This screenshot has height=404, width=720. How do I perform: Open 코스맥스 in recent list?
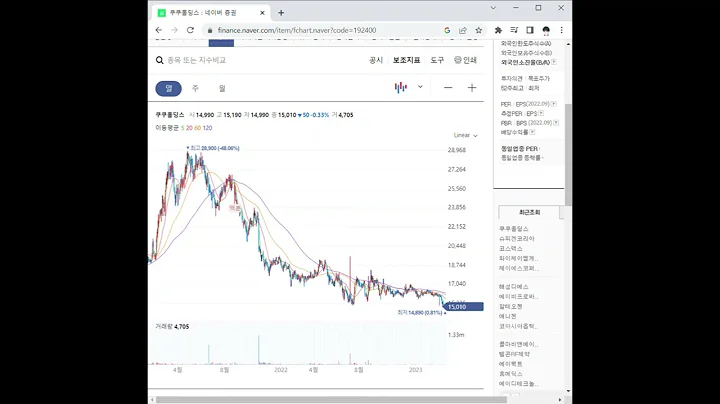click(x=511, y=248)
